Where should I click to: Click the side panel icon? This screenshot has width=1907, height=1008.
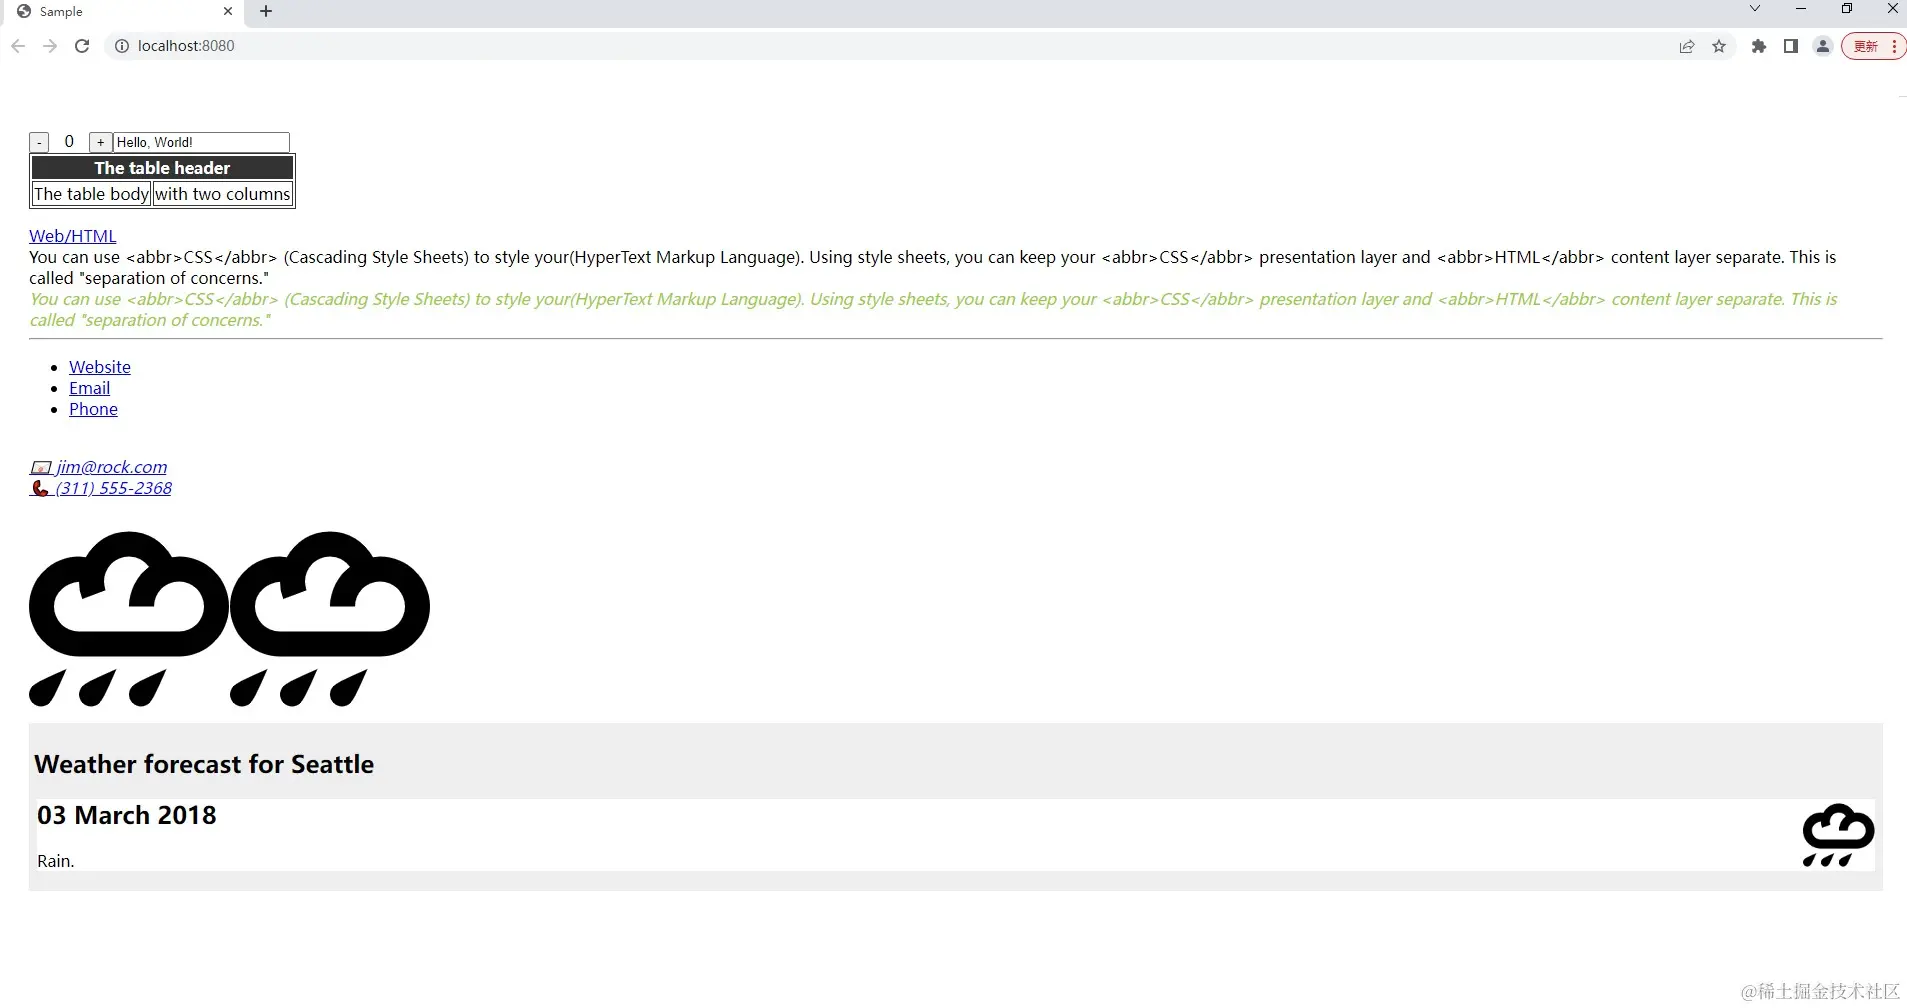coord(1791,46)
